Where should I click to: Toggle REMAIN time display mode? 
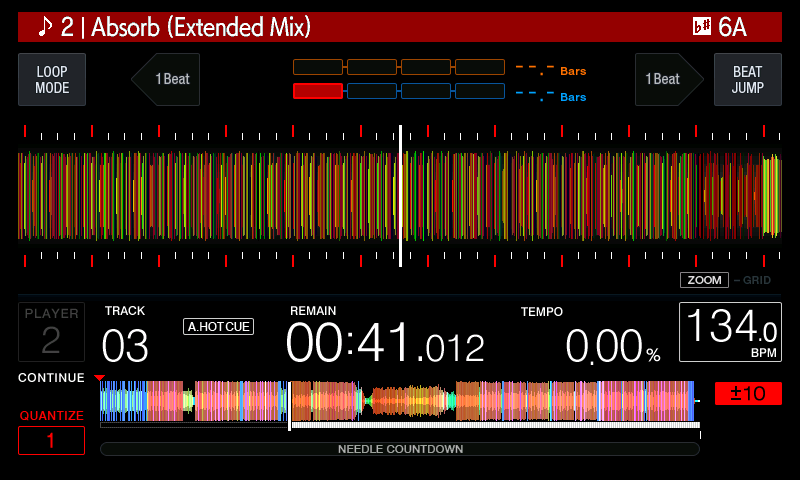(x=313, y=311)
